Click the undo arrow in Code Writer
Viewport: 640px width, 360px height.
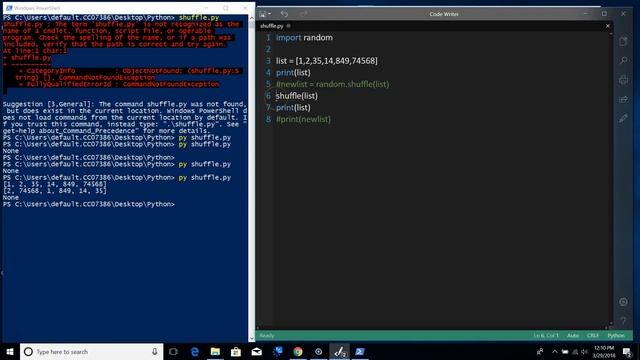[x=284, y=14]
